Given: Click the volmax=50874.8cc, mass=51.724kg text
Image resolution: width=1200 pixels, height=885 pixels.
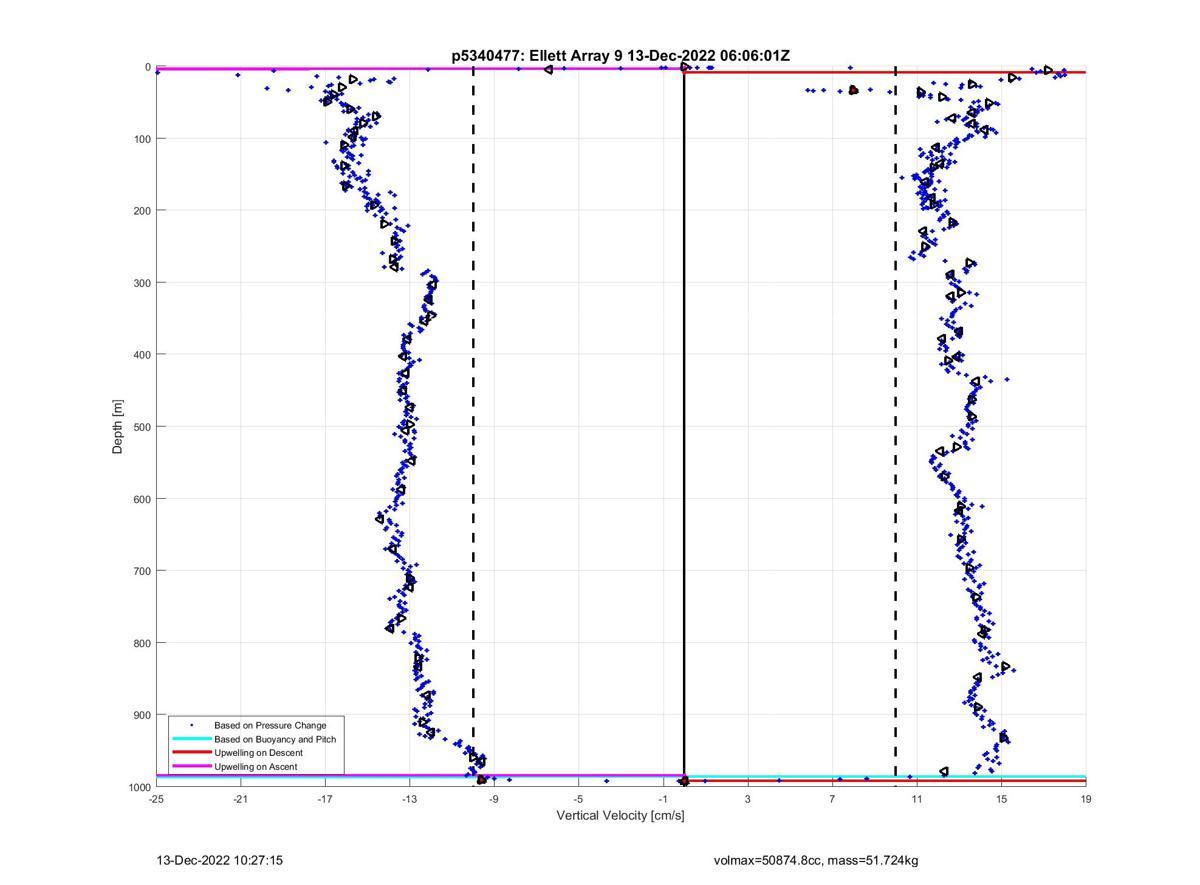Looking at the screenshot, I should coord(816,860).
